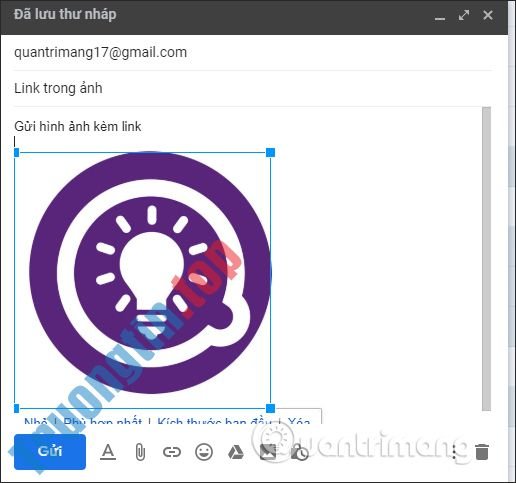Insert a link using the chain icon
Viewport: 516px width, 483px height.
pos(172,452)
